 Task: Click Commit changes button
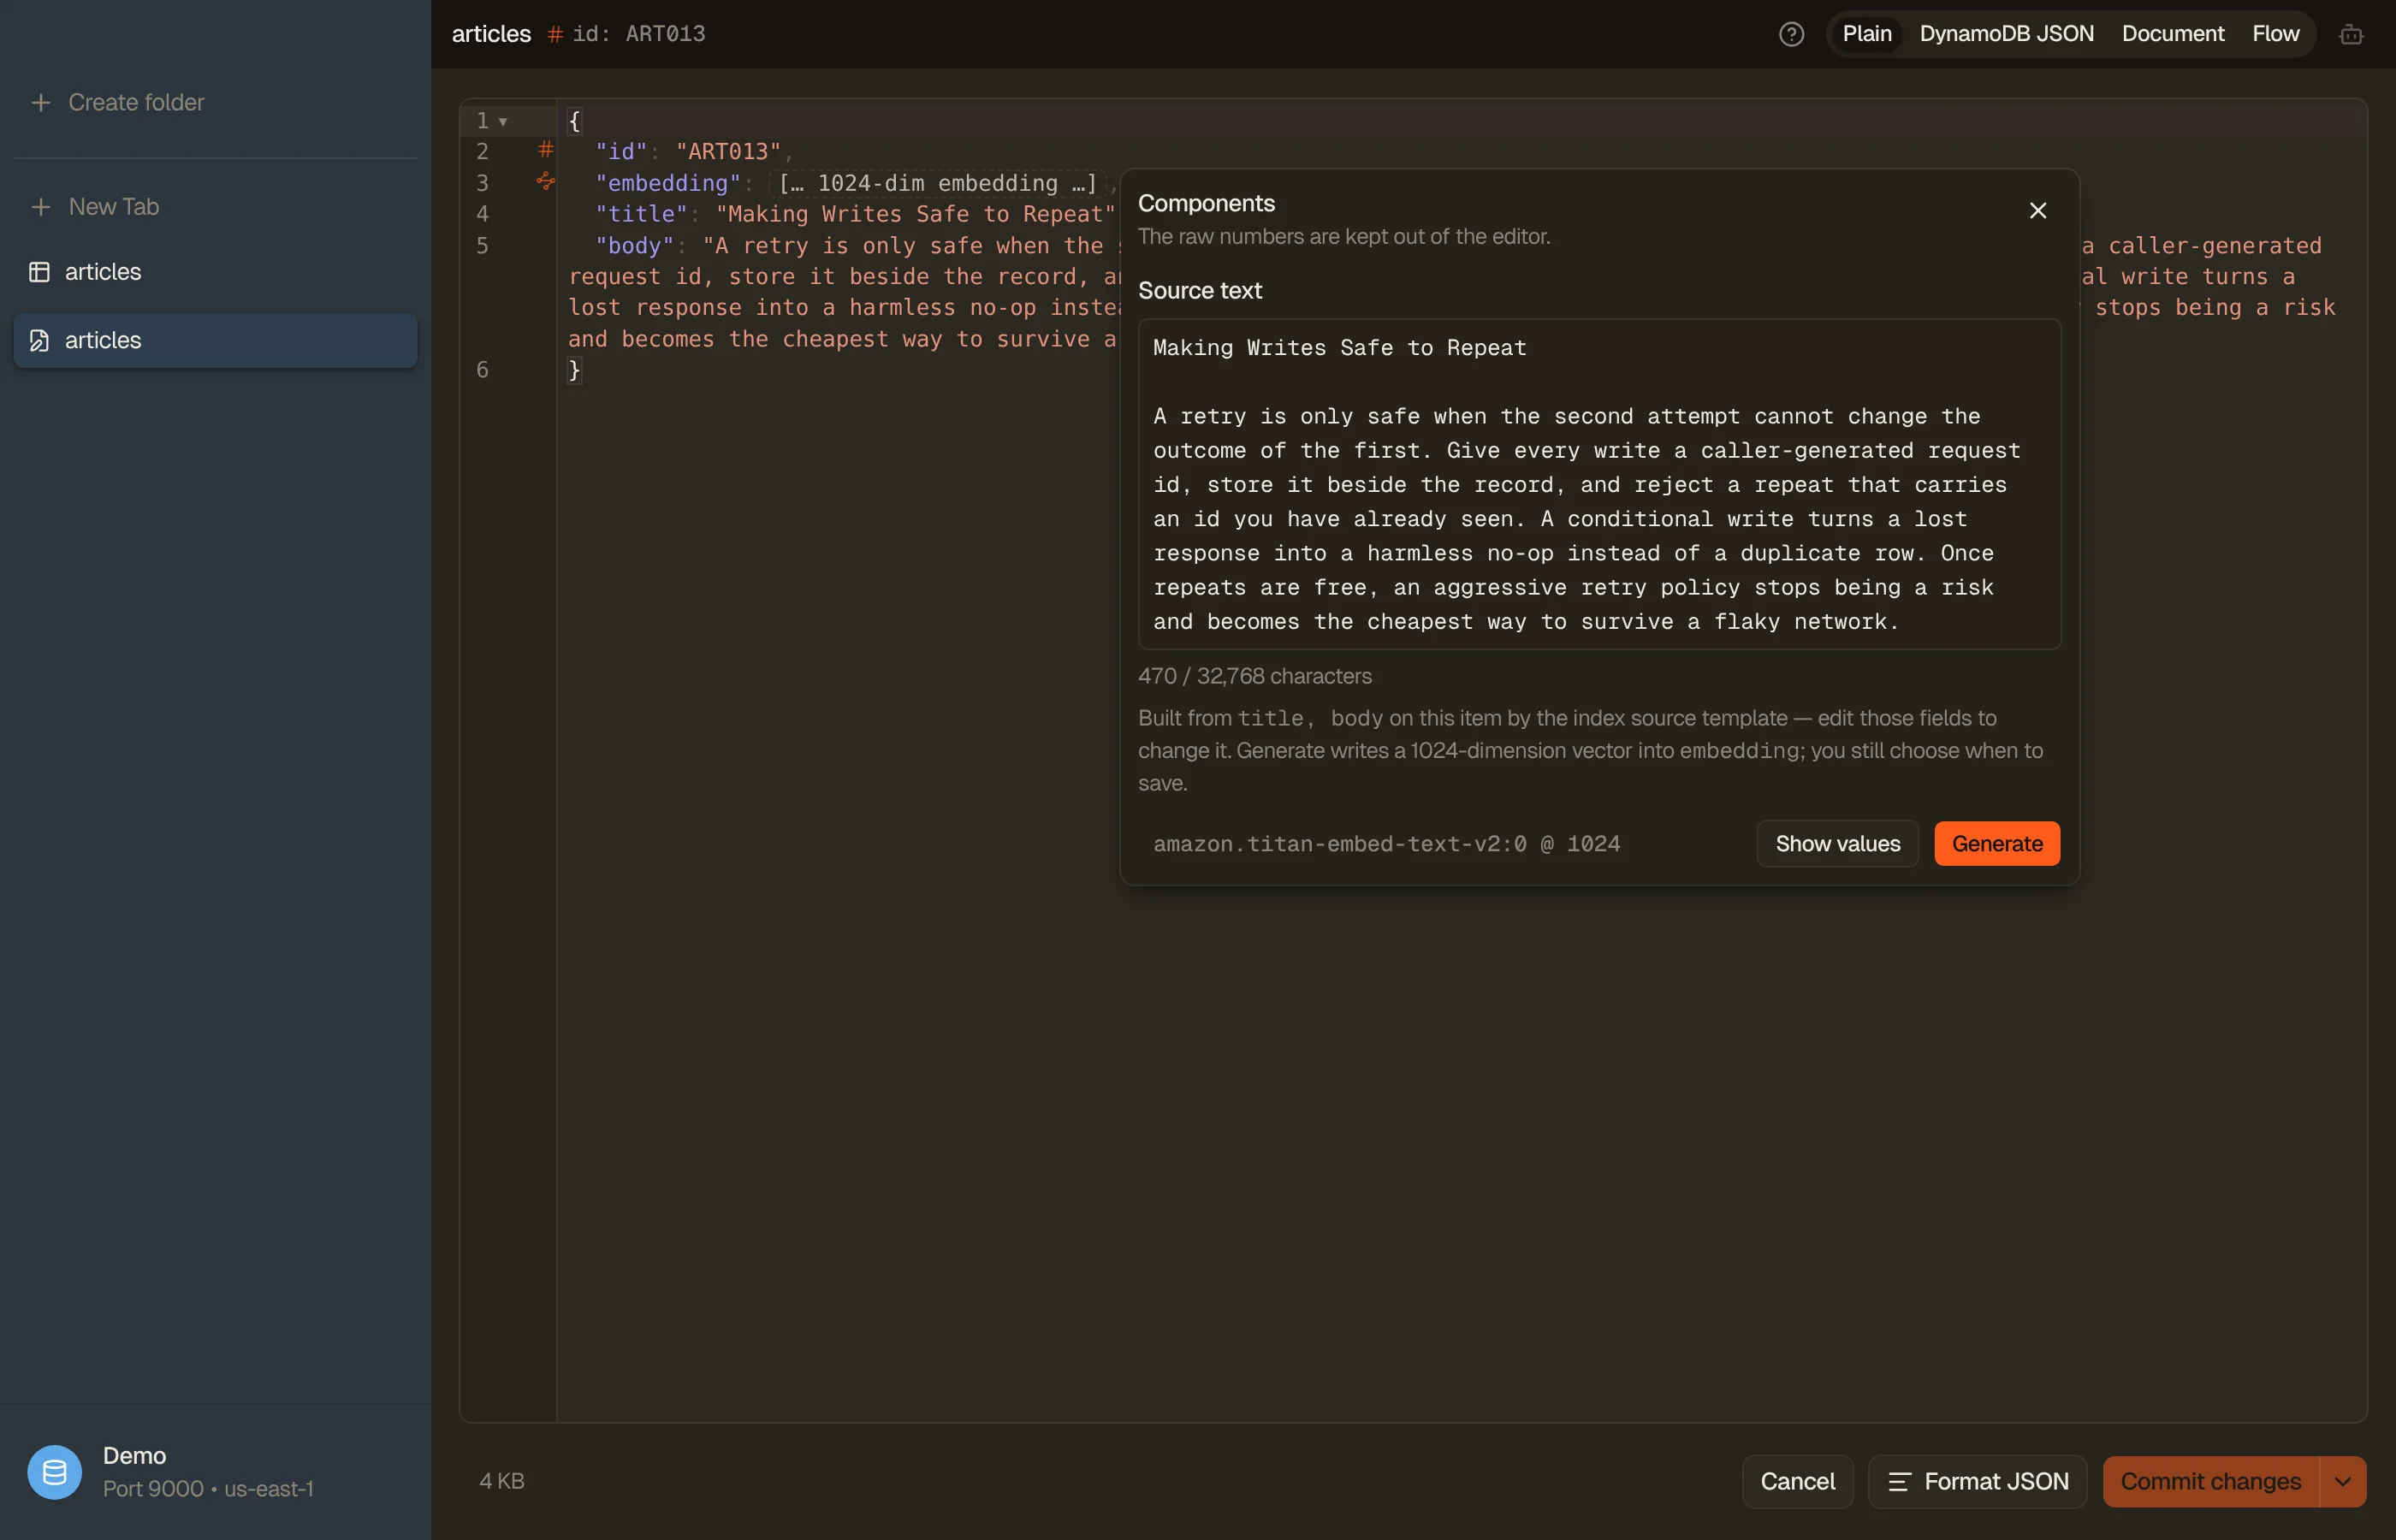pos(2210,1481)
